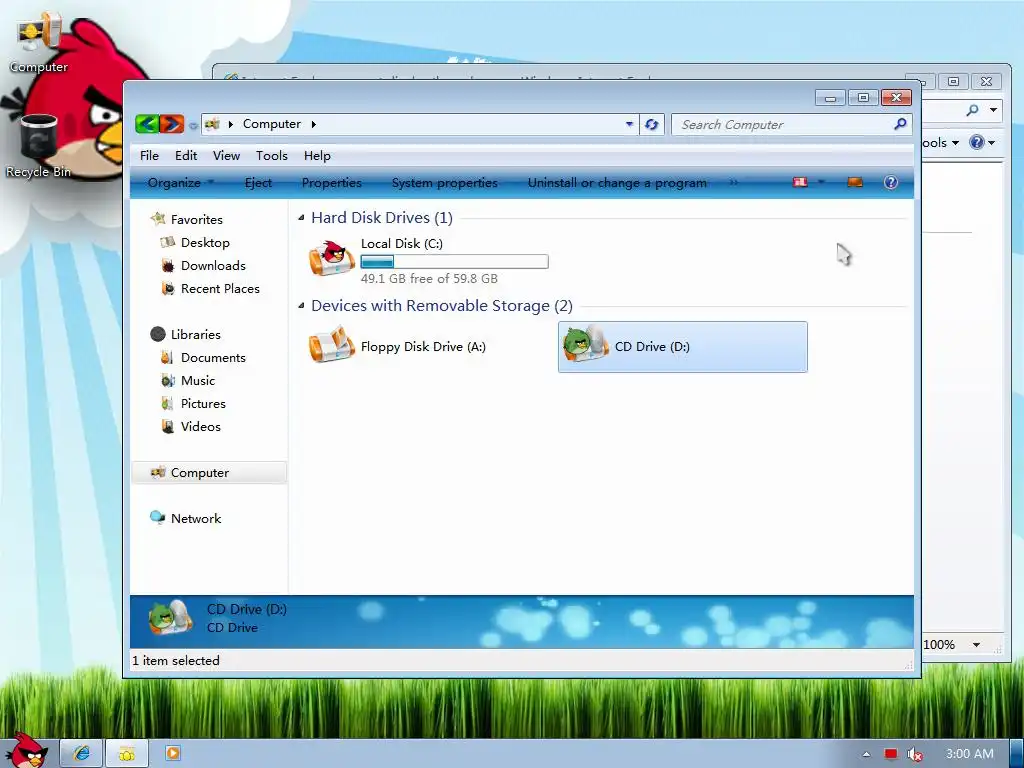
Task: Click the 1 item selected status text
Action: click(x=176, y=661)
